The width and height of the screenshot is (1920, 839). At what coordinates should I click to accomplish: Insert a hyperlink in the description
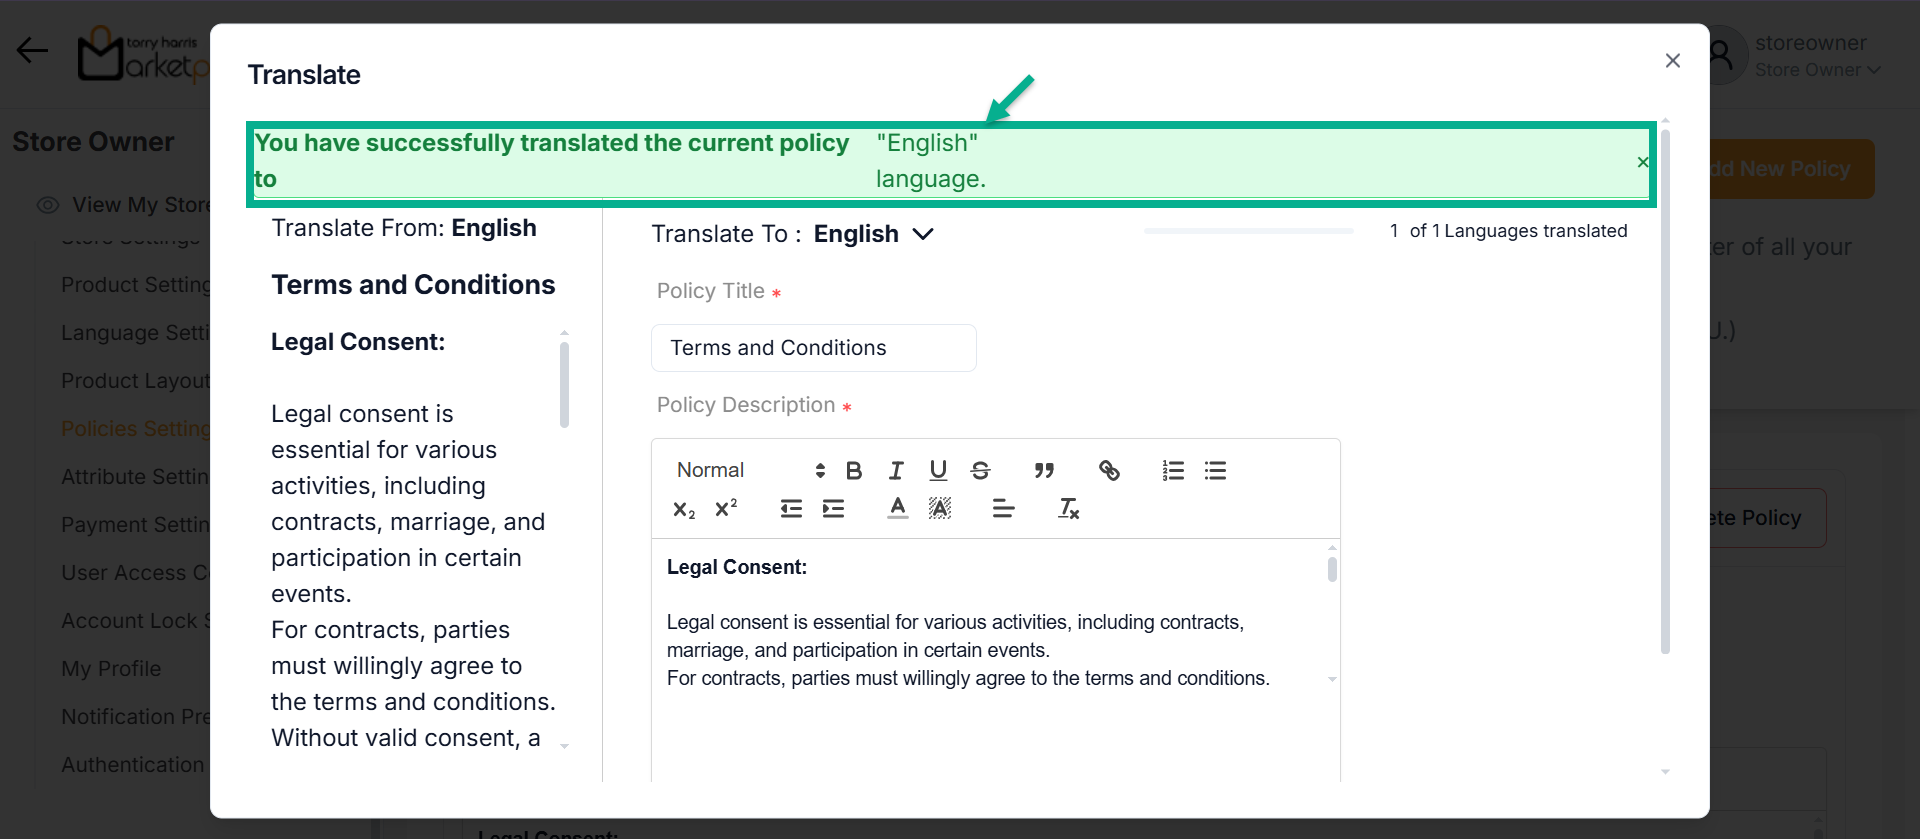1109,471
